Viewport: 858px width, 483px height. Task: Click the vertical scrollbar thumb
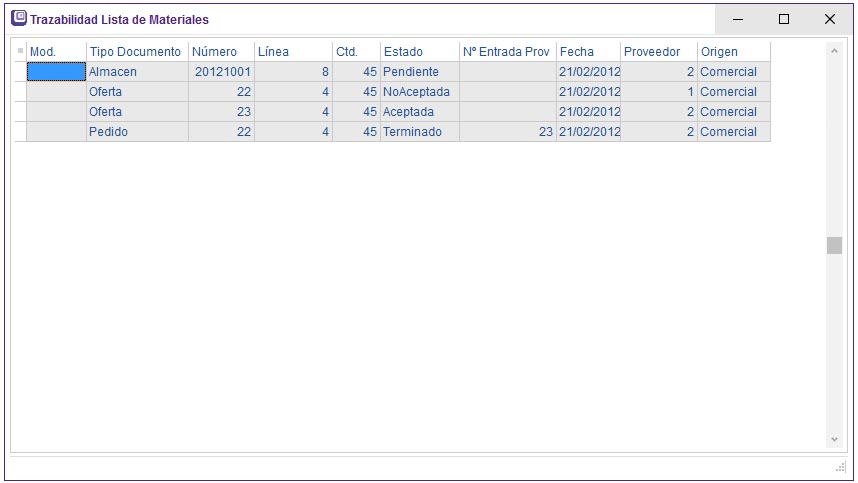[834, 246]
